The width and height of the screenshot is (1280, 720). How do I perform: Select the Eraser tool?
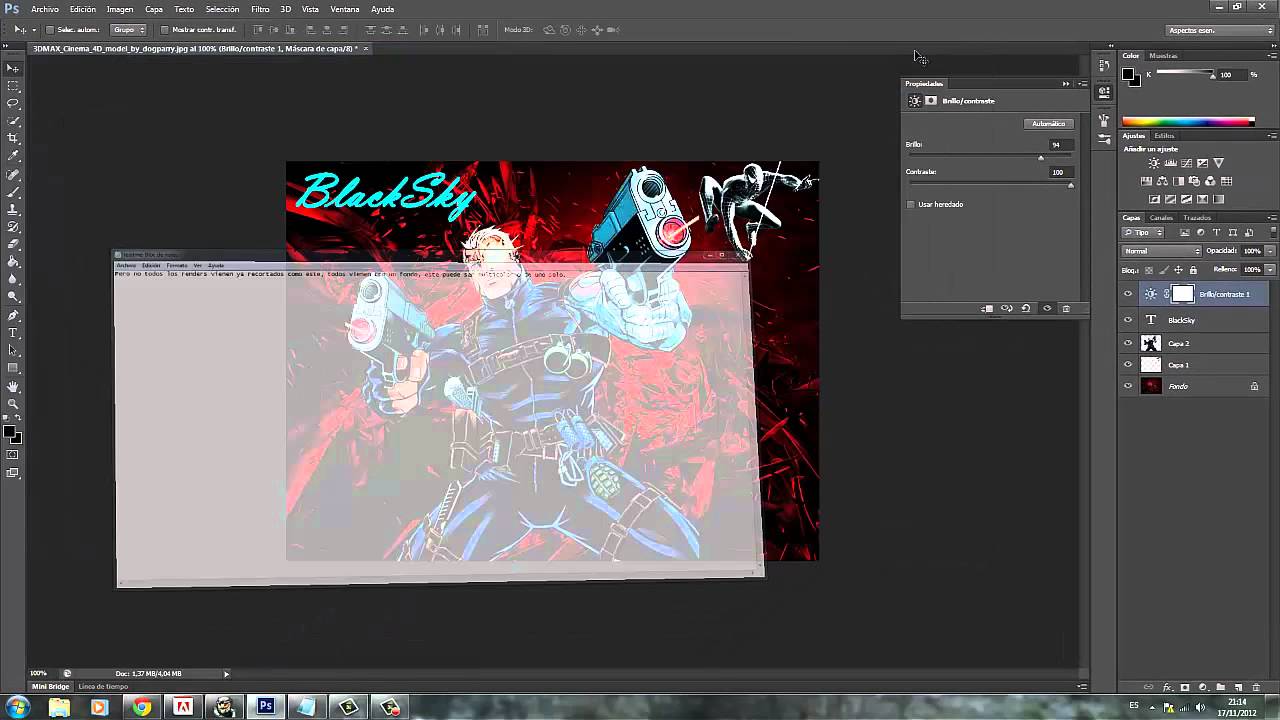tap(13, 244)
